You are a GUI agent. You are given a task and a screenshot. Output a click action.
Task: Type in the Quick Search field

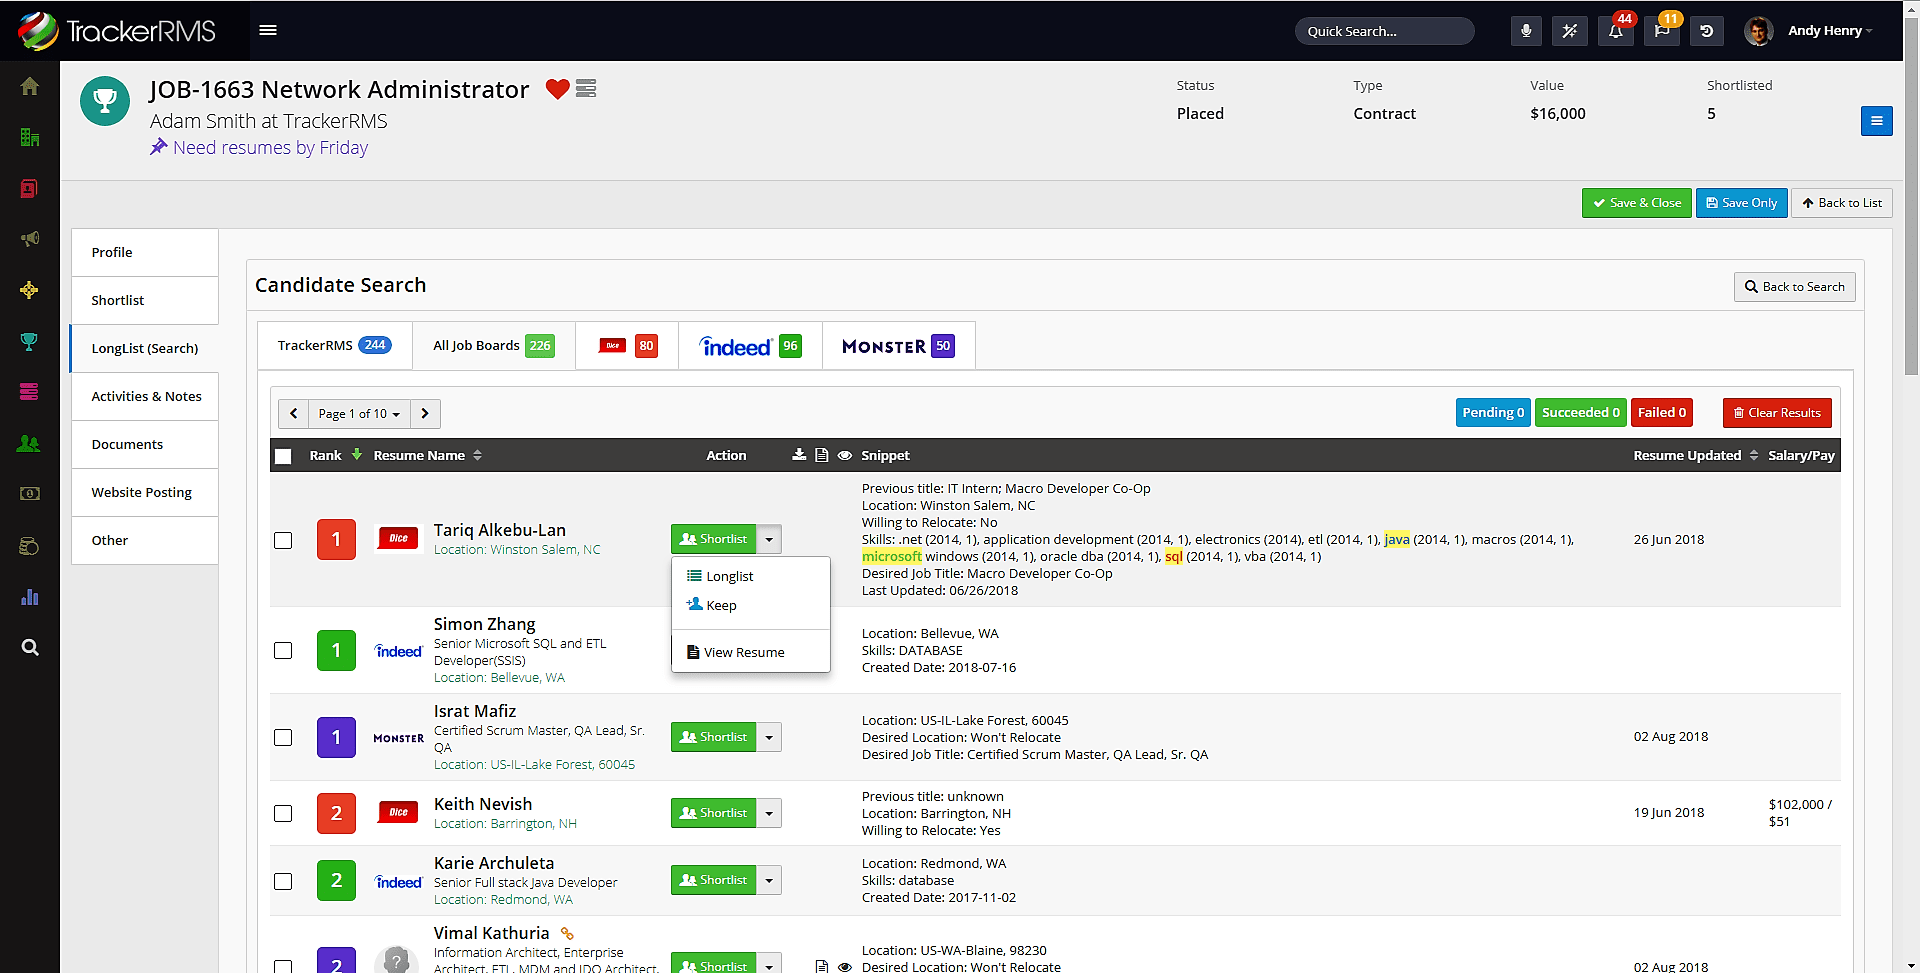tap(1384, 31)
